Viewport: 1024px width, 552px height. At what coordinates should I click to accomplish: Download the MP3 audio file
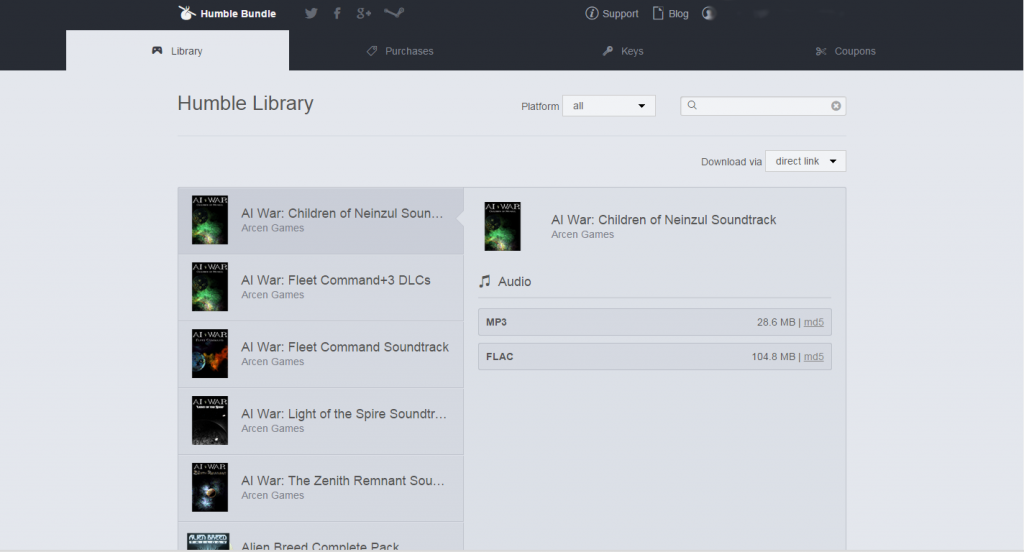coord(654,322)
